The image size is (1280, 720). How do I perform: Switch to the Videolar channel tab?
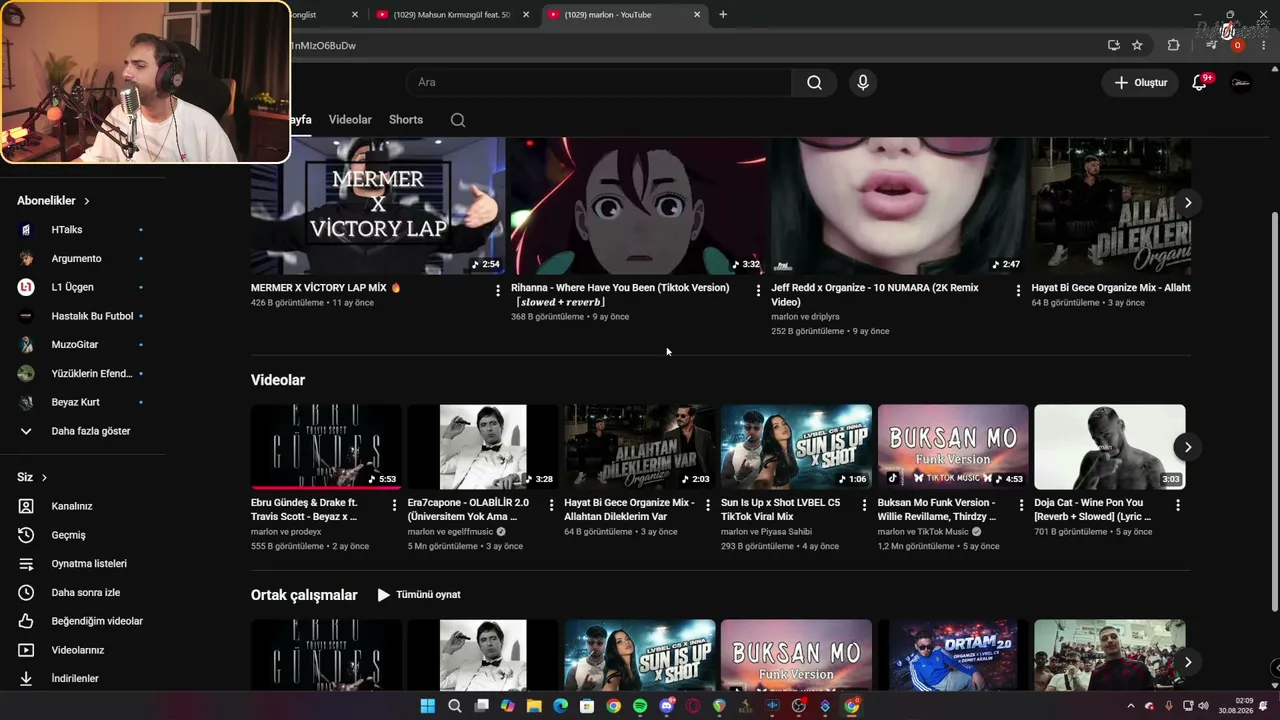[x=350, y=120]
